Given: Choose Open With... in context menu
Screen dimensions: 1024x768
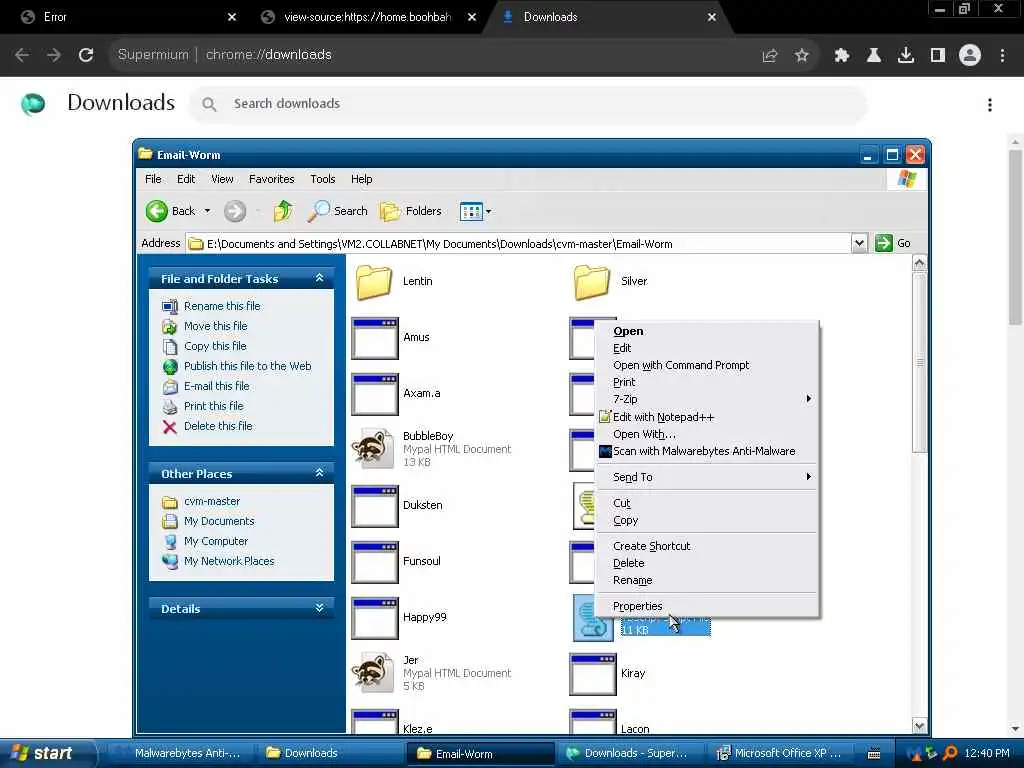Looking at the screenshot, I should [707, 434].
